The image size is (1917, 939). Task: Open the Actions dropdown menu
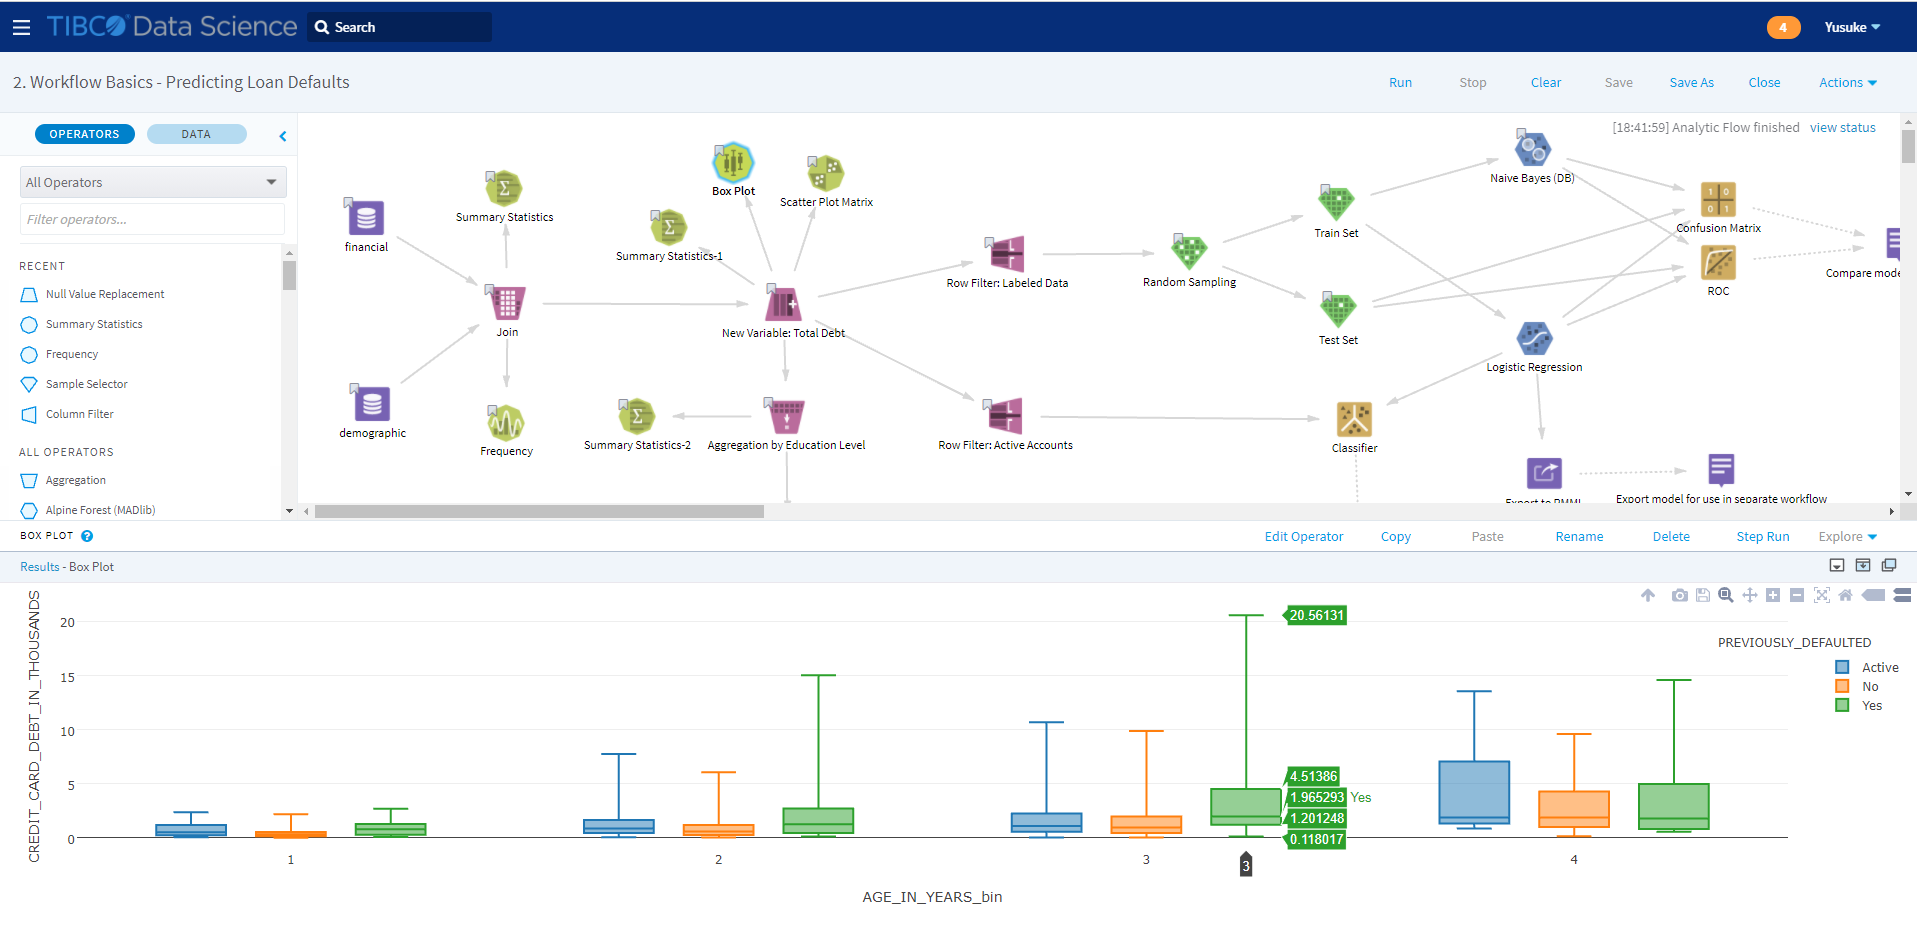[x=1847, y=83]
